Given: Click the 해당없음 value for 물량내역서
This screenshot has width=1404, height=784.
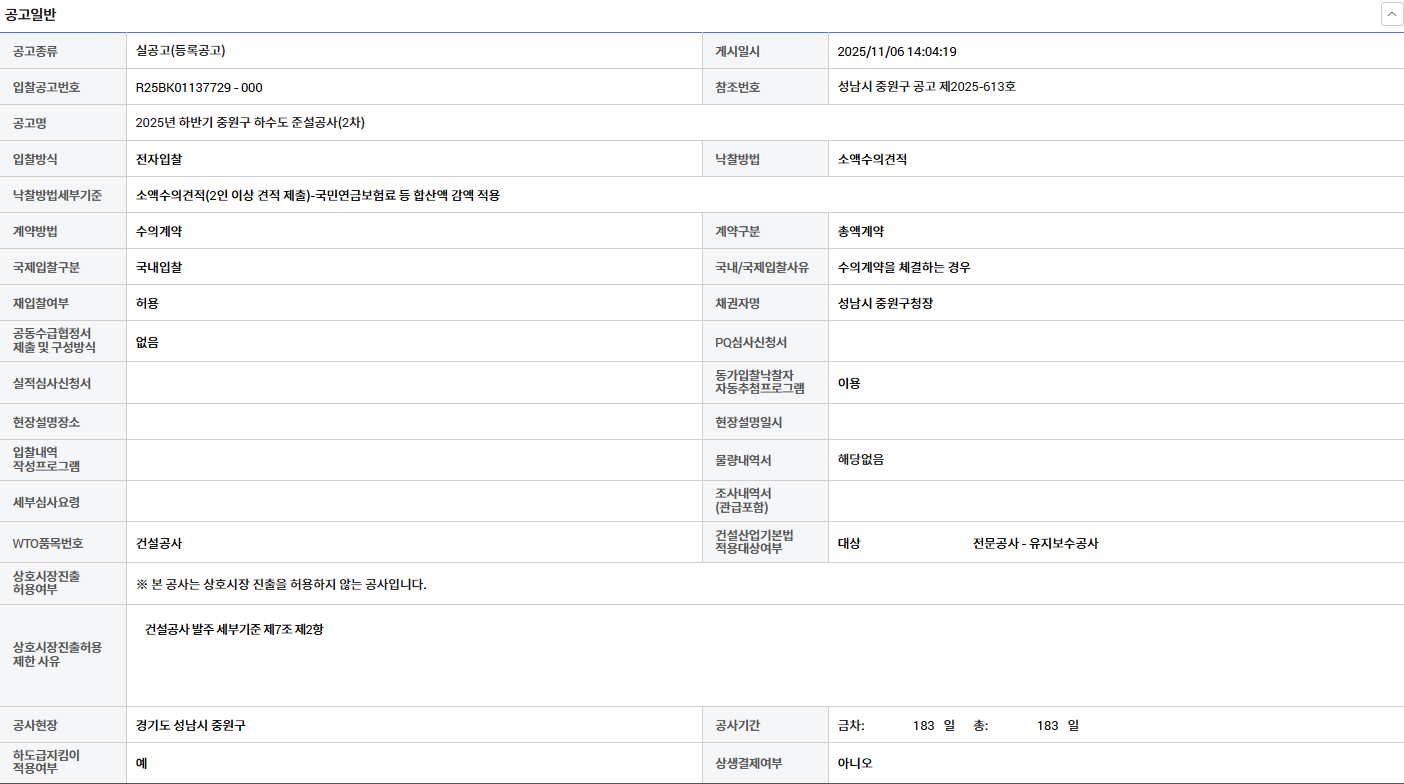Looking at the screenshot, I should coord(860,460).
